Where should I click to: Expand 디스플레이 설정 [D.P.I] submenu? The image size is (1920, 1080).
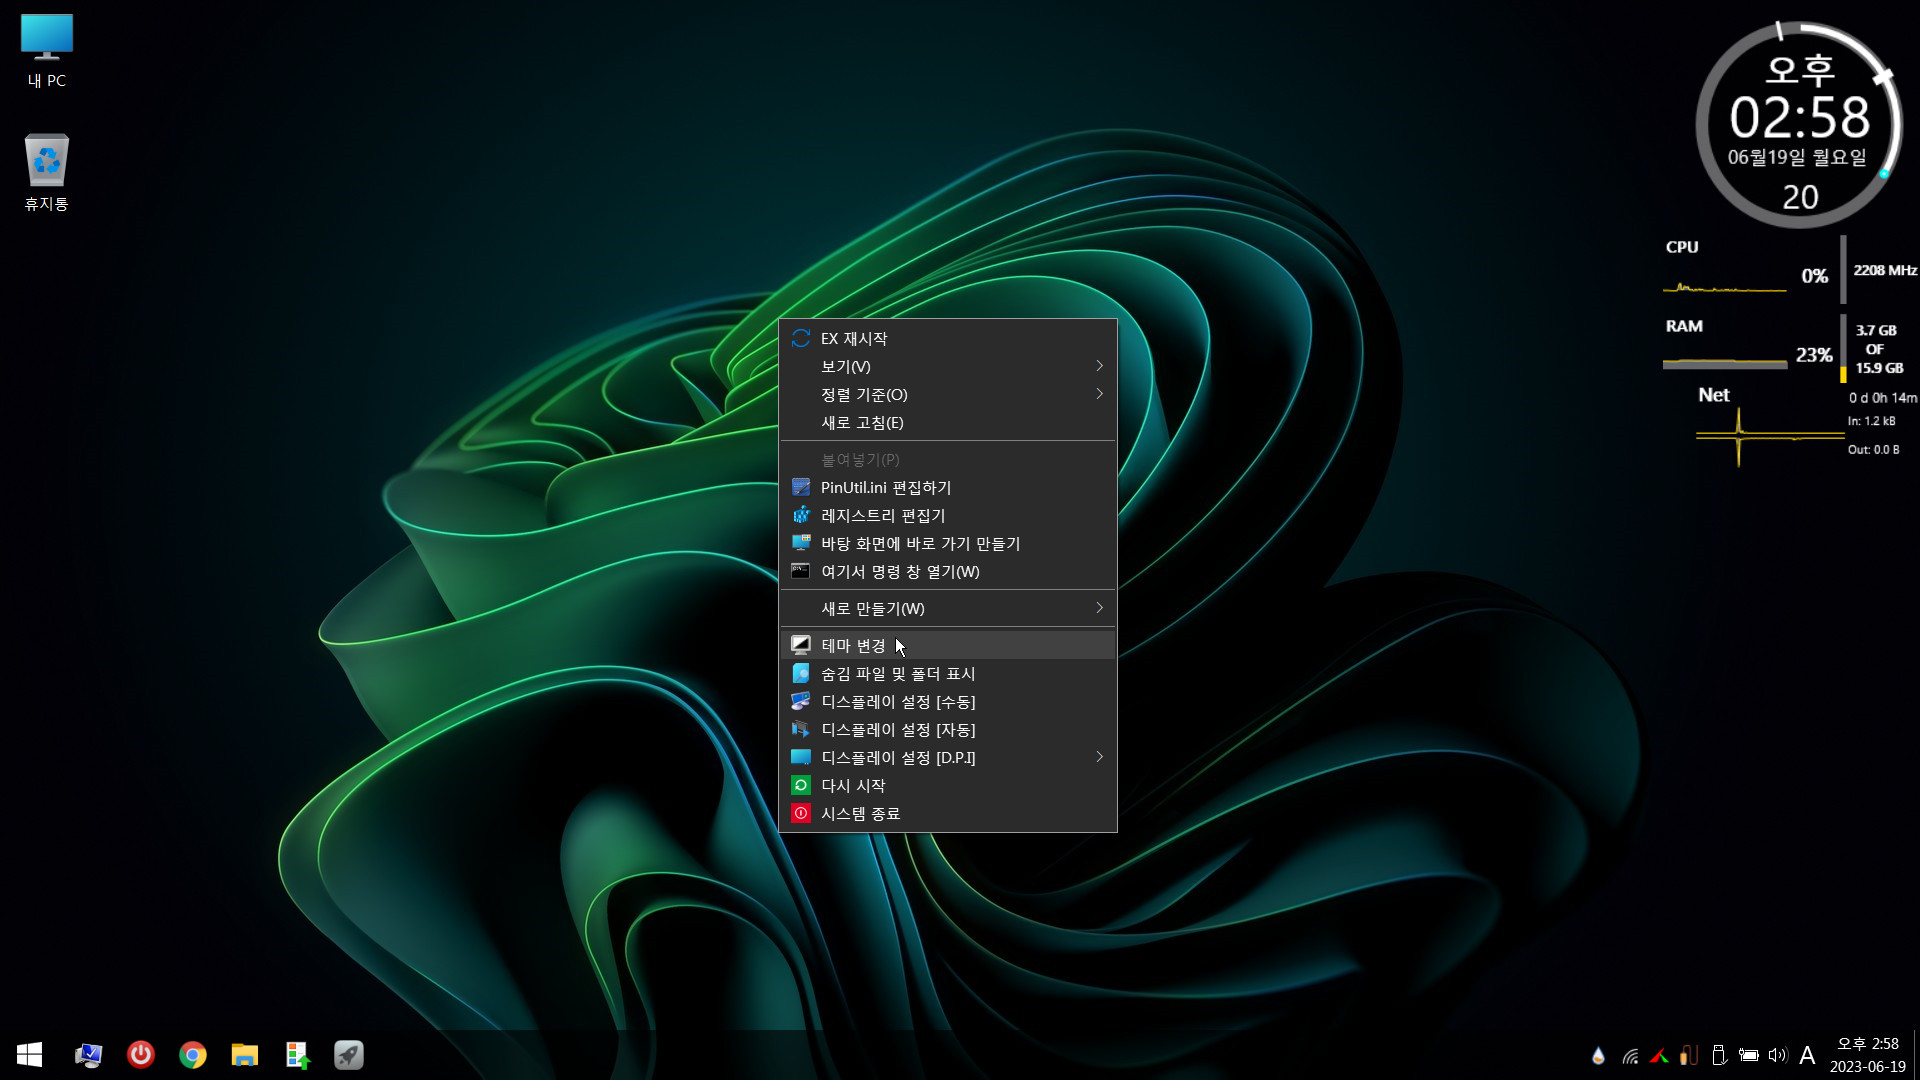point(948,757)
